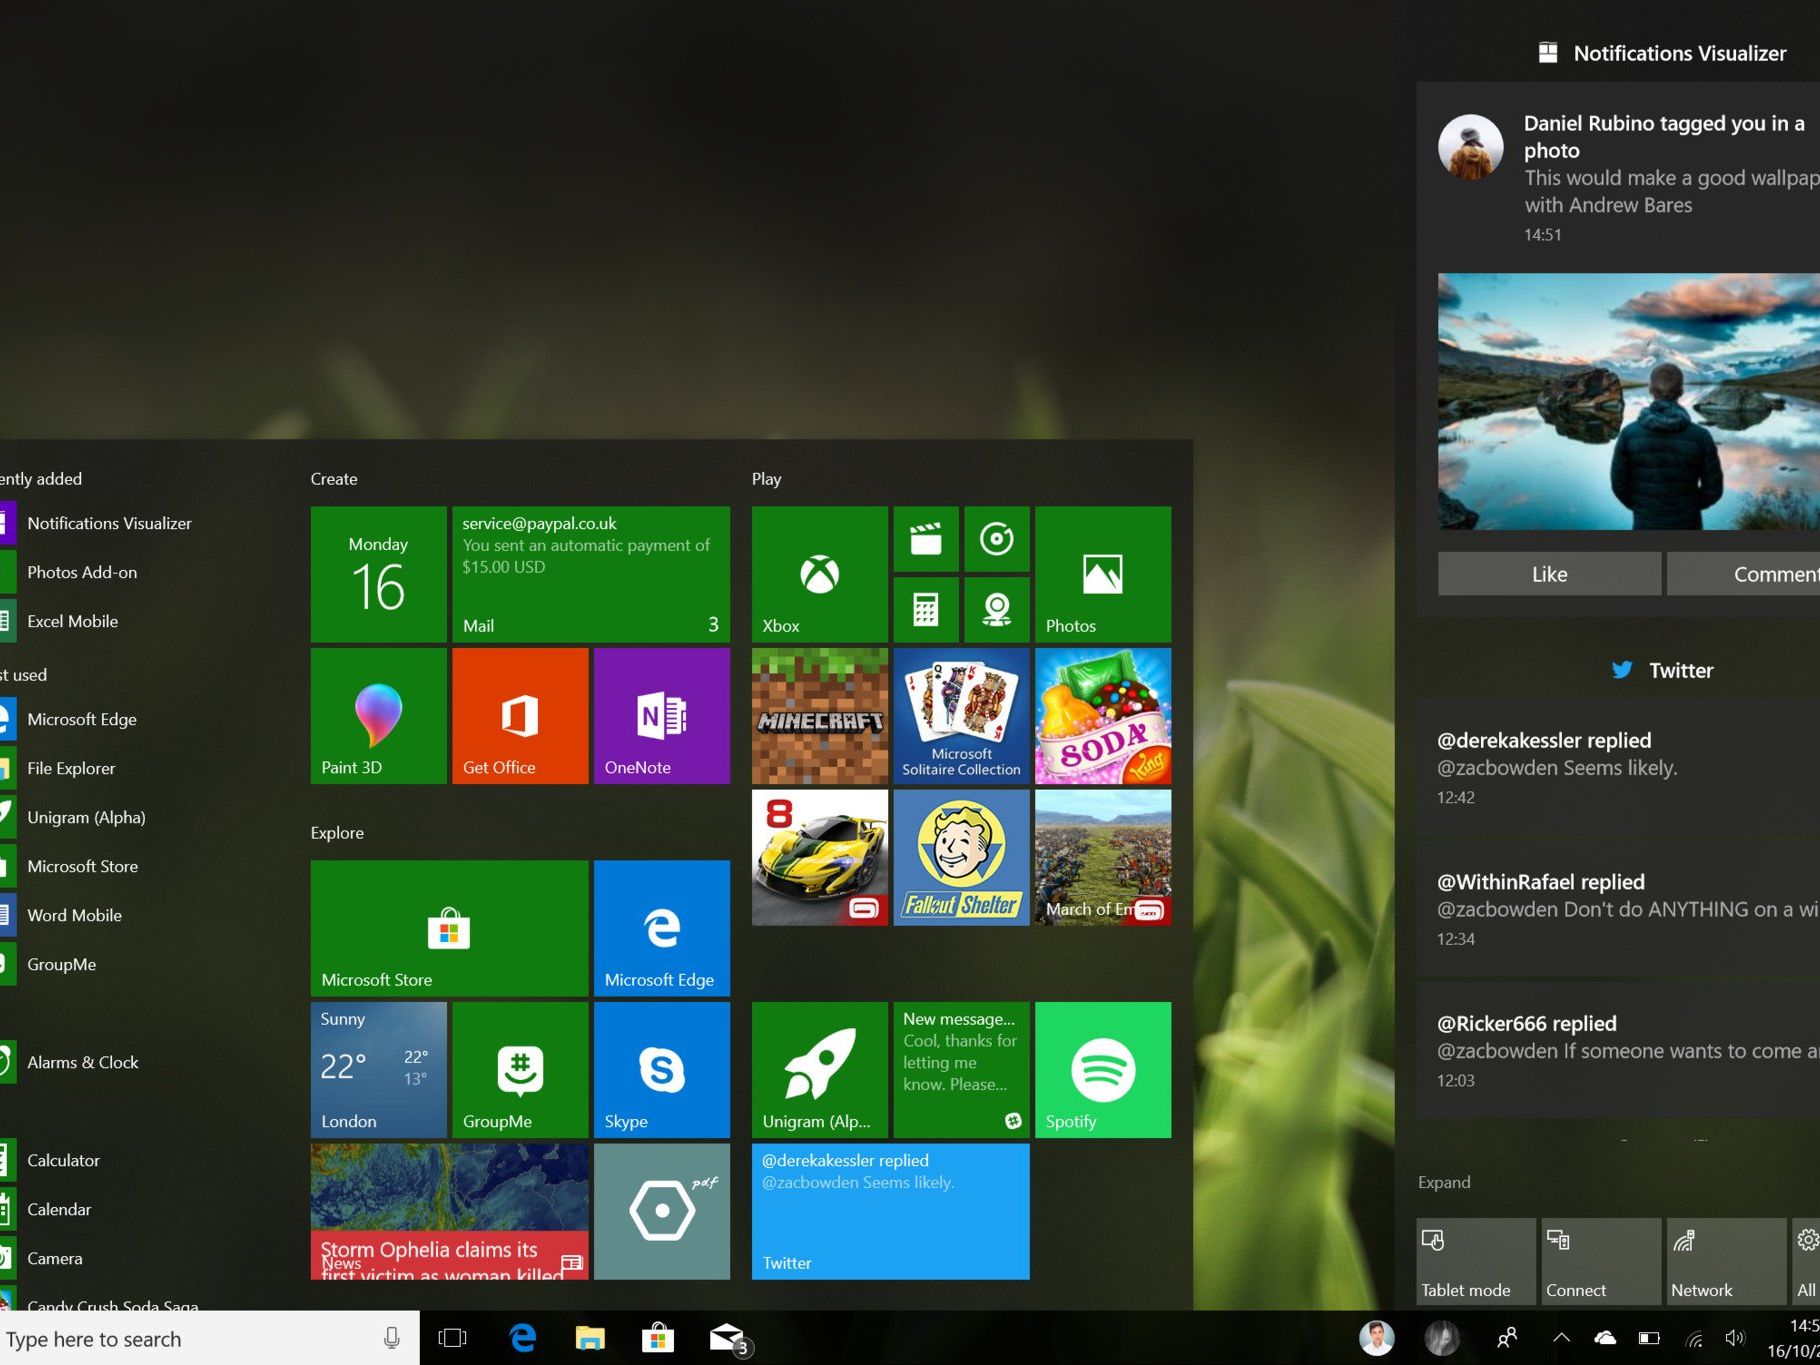Open the Twitter live tile
This screenshot has height=1365, width=1820.
890,1212
